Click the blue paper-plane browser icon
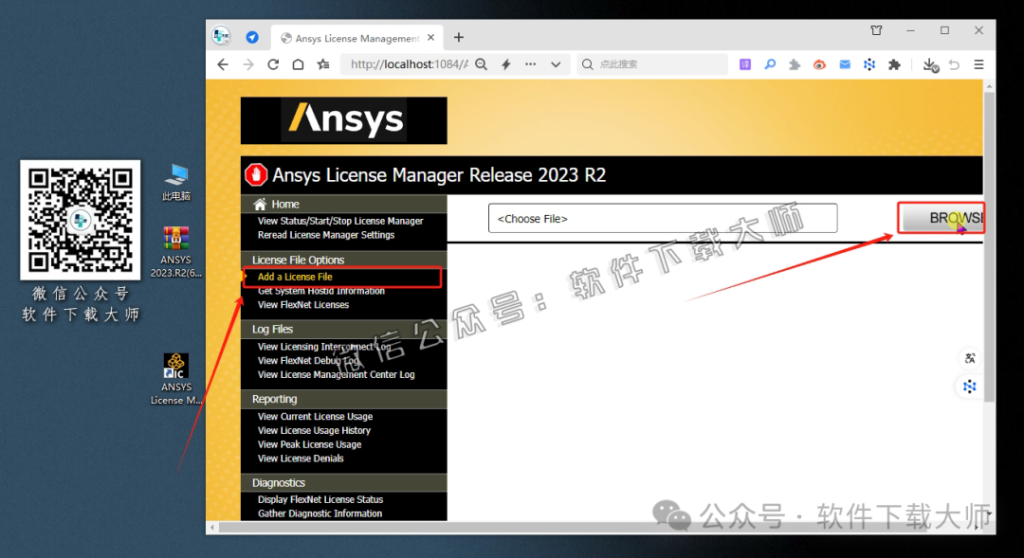The height and width of the screenshot is (558, 1024). (252, 37)
